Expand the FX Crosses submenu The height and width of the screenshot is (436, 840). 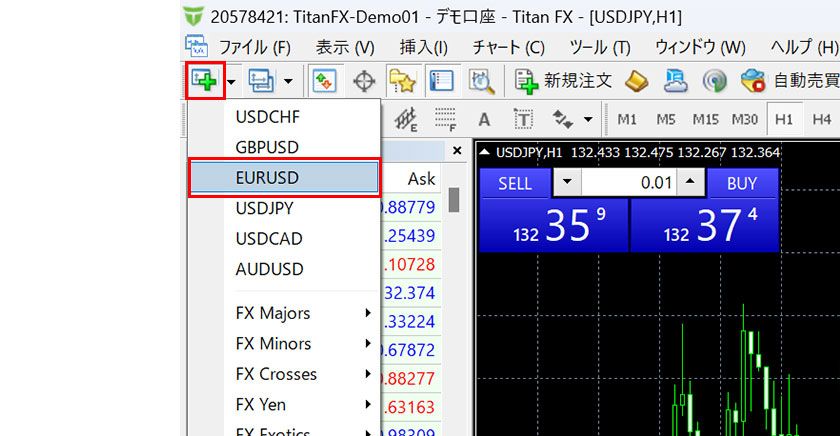click(x=284, y=374)
